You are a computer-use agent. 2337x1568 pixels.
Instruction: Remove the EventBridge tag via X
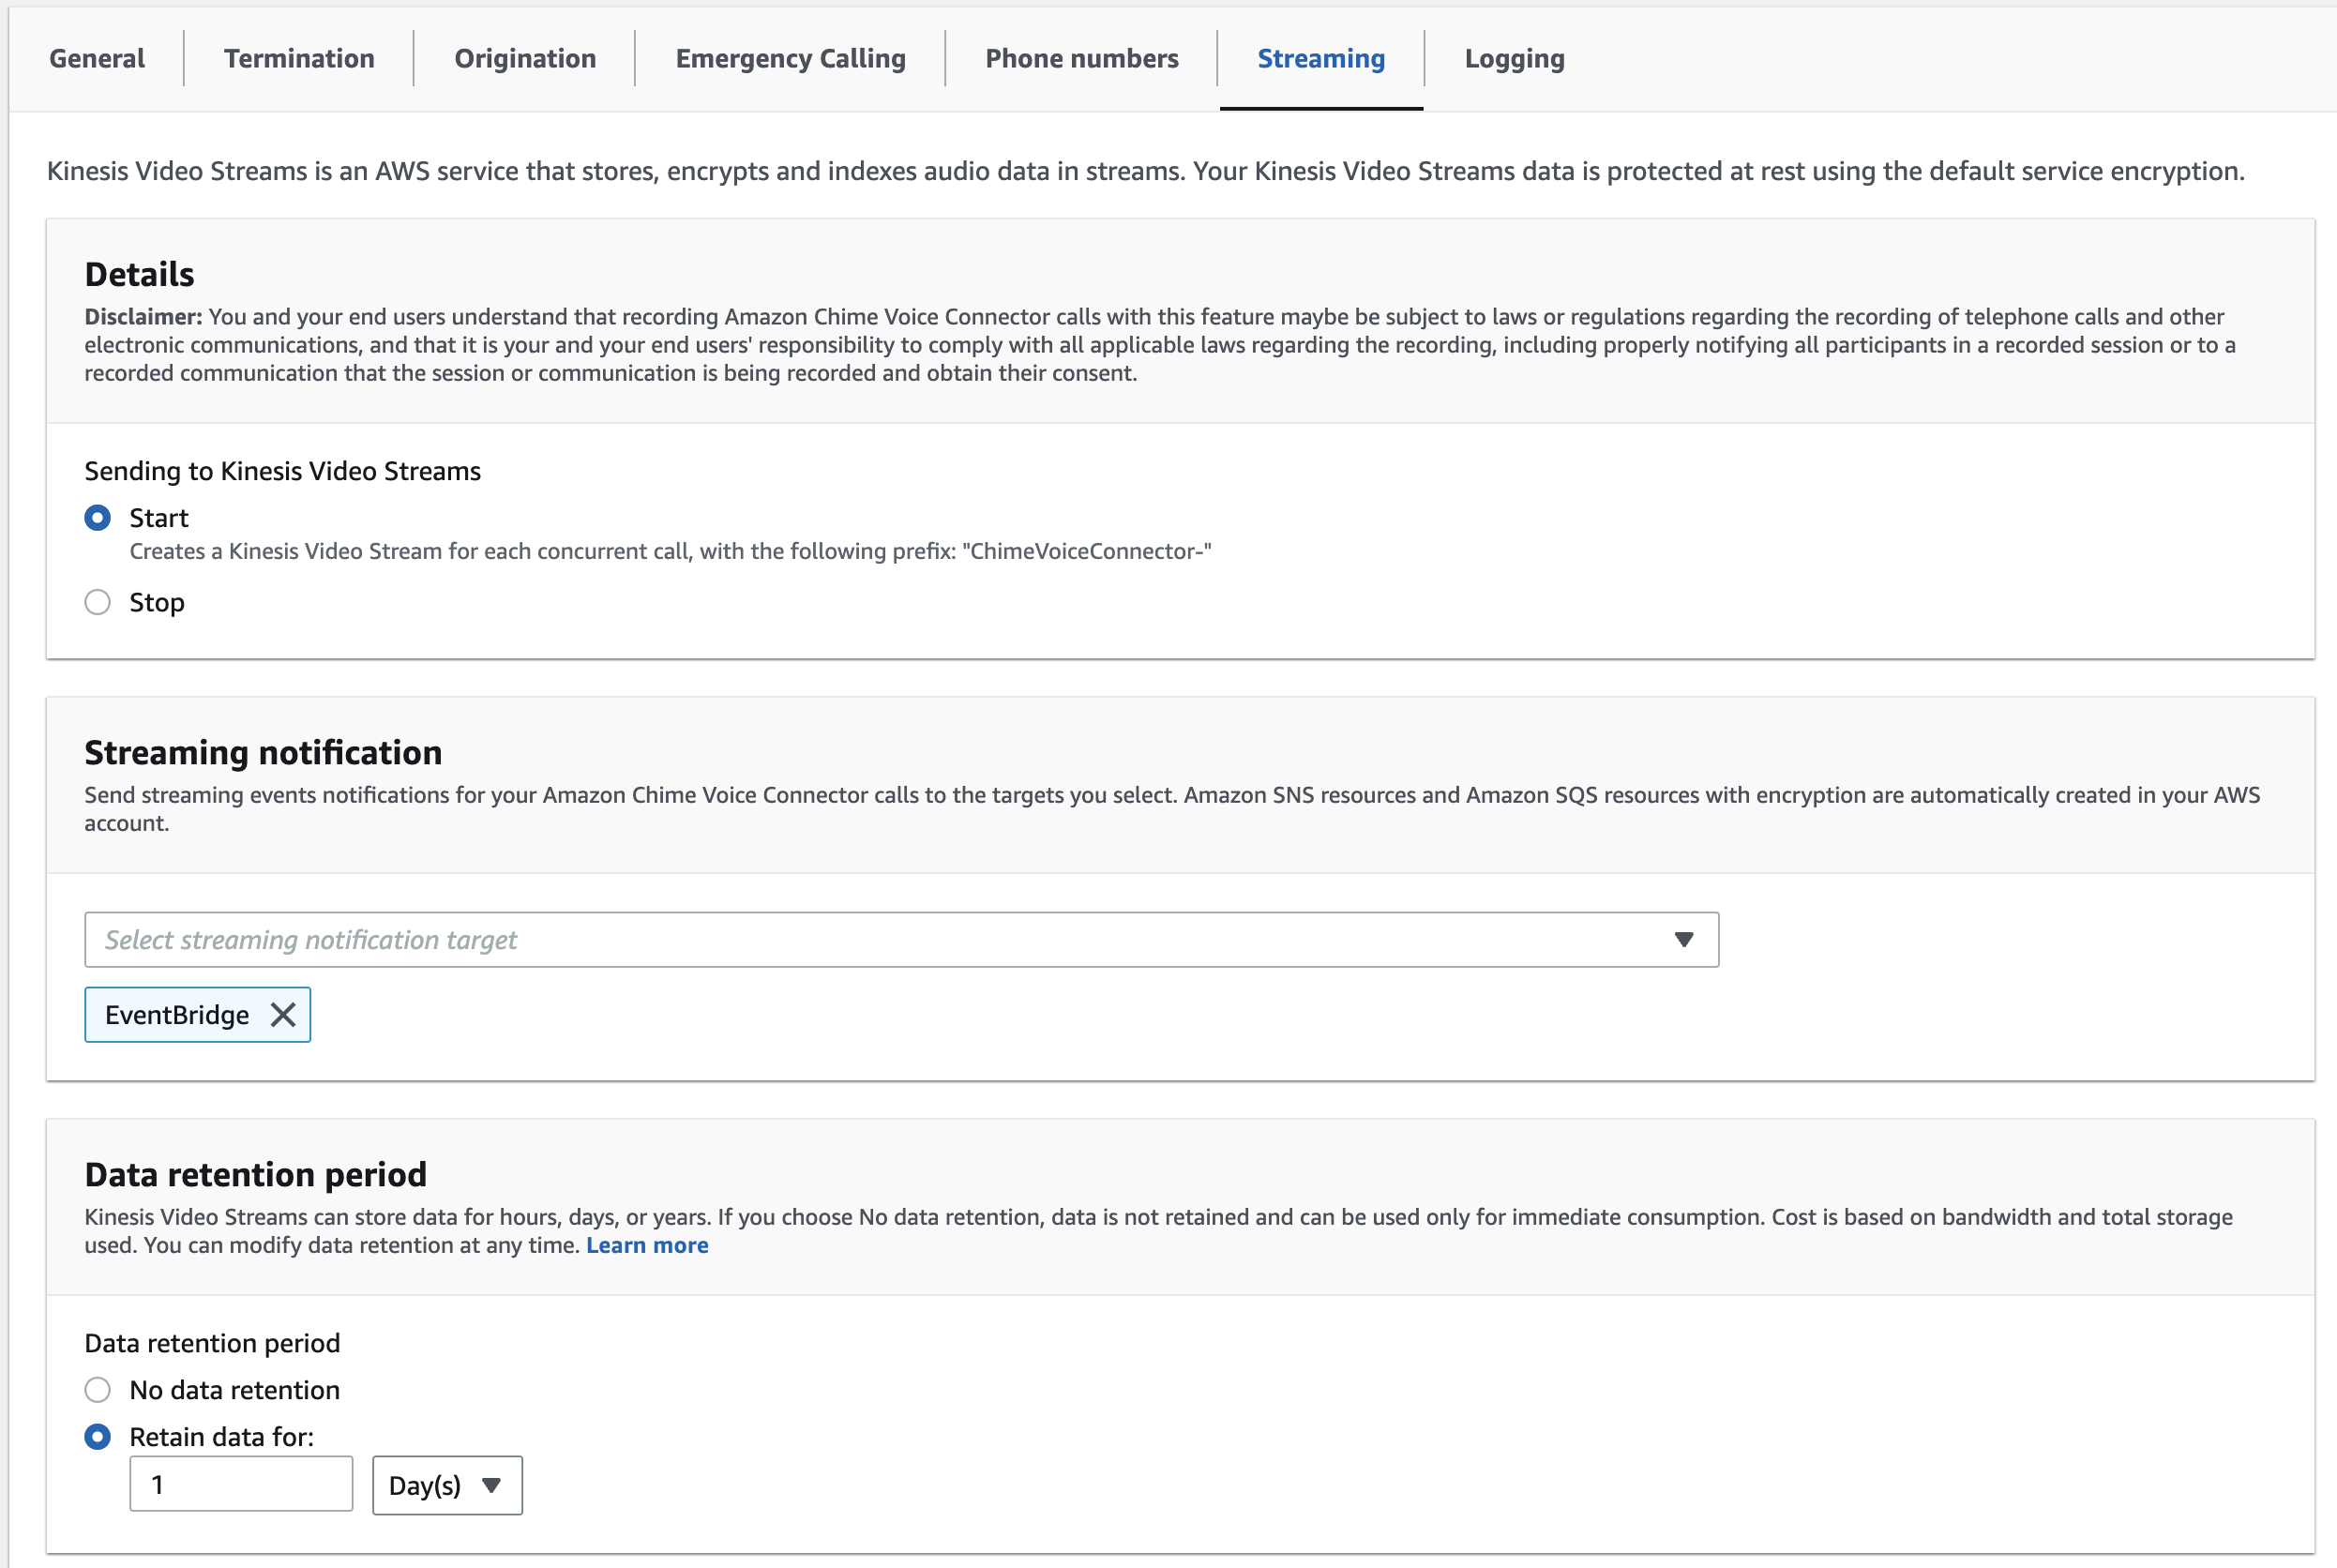(x=283, y=1015)
